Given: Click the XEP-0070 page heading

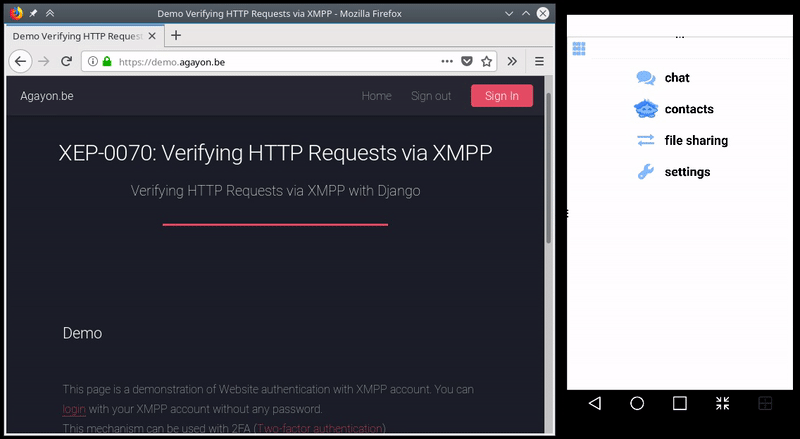Looking at the screenshot, I should [x=276, y=153].
